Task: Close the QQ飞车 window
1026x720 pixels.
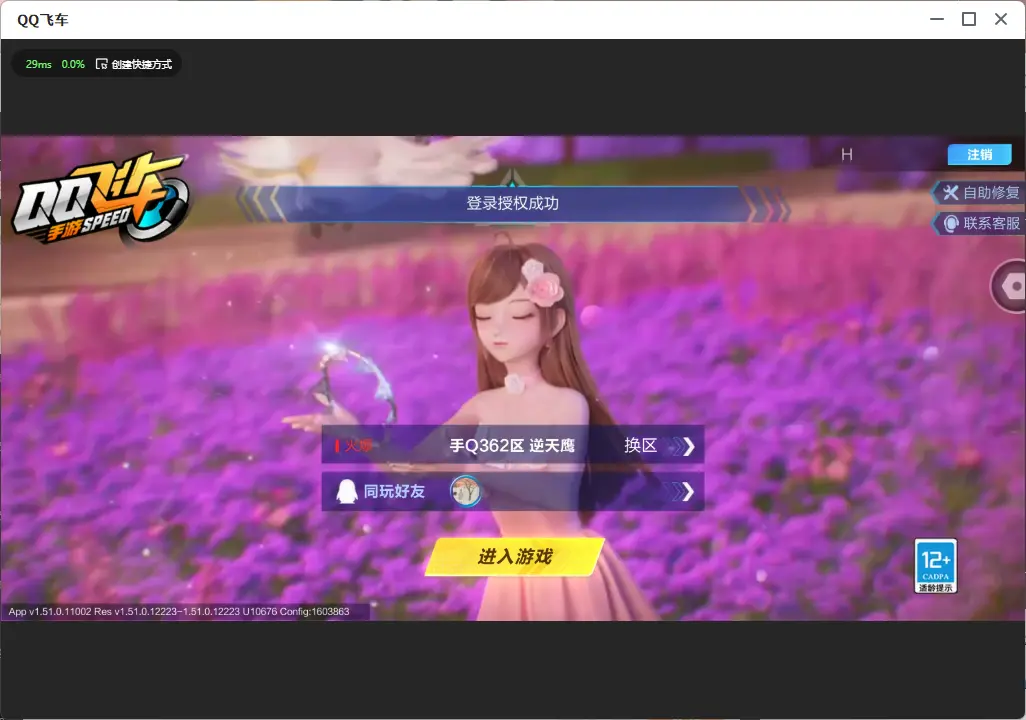Action: [1000, 19]
